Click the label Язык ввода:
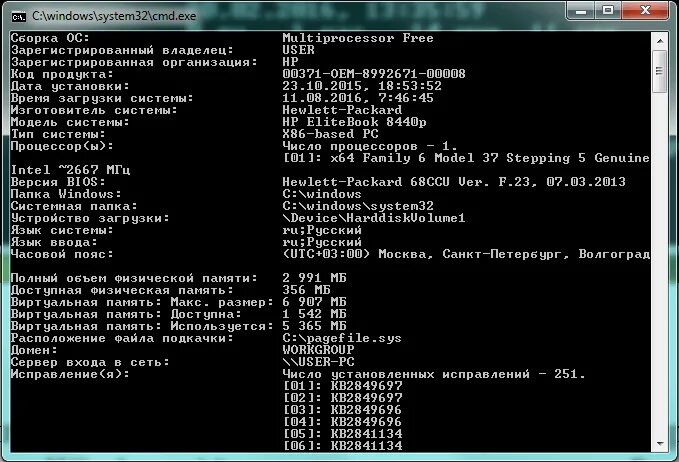This screenshot has height=462, width=679. 54,242
